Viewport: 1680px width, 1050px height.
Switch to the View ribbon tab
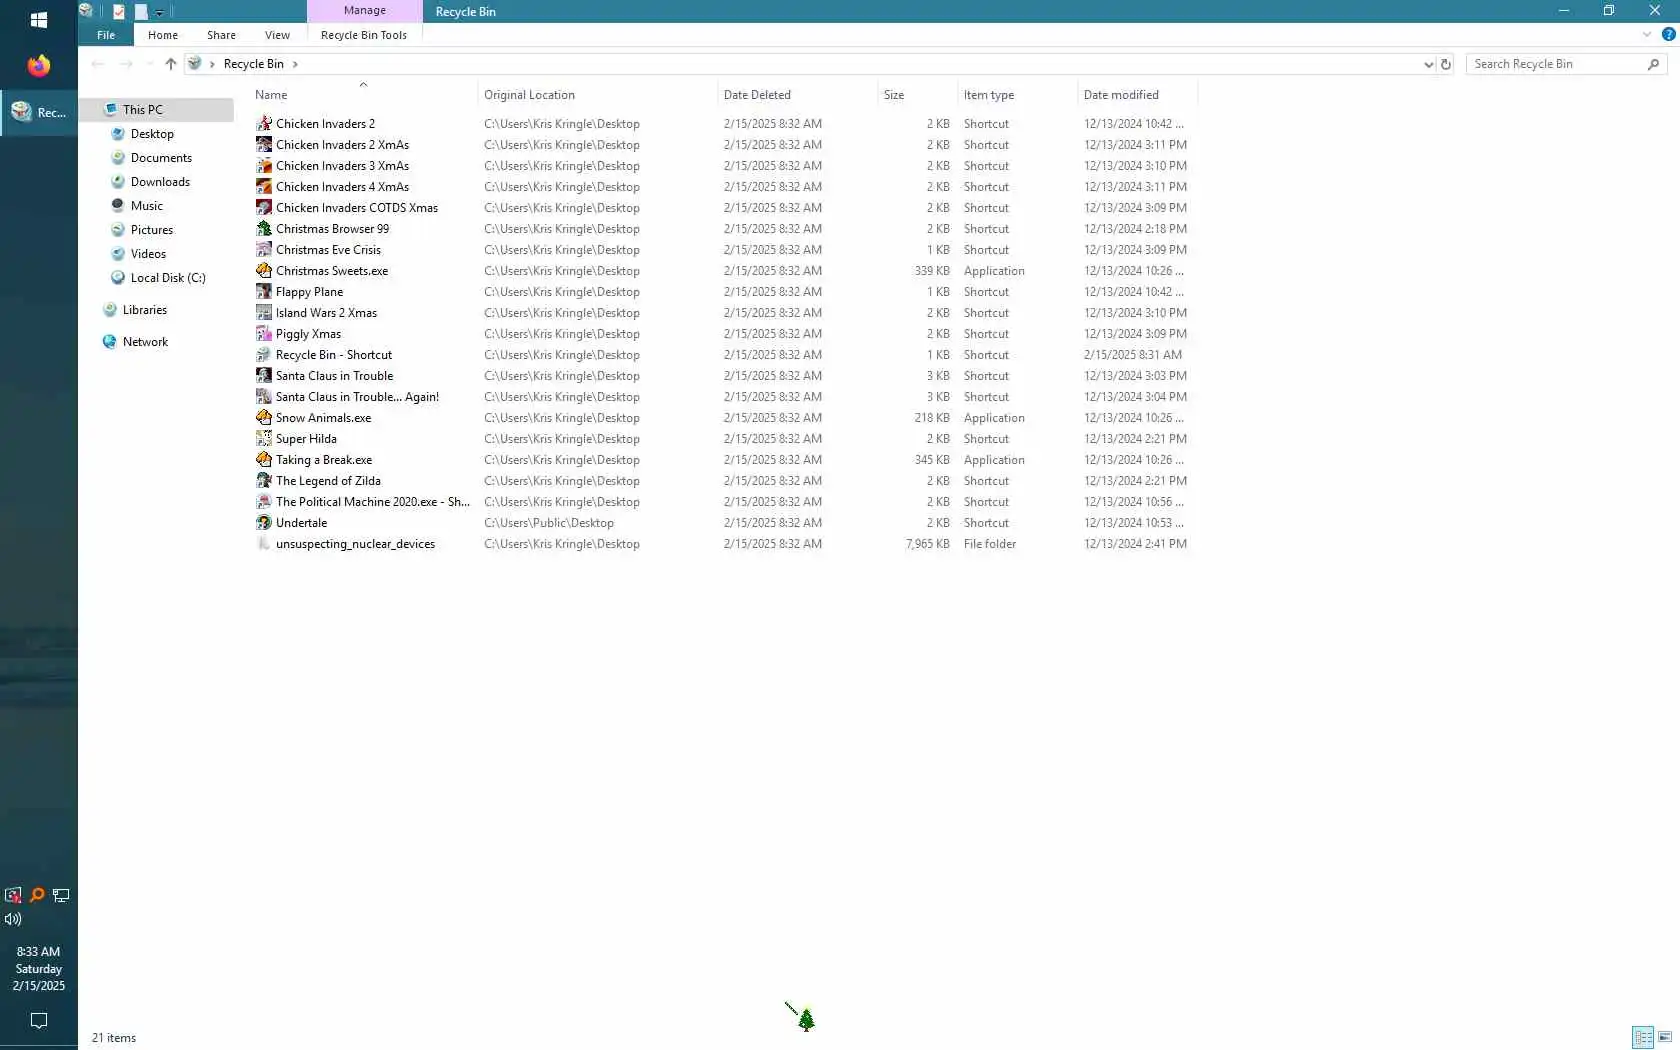277,35
